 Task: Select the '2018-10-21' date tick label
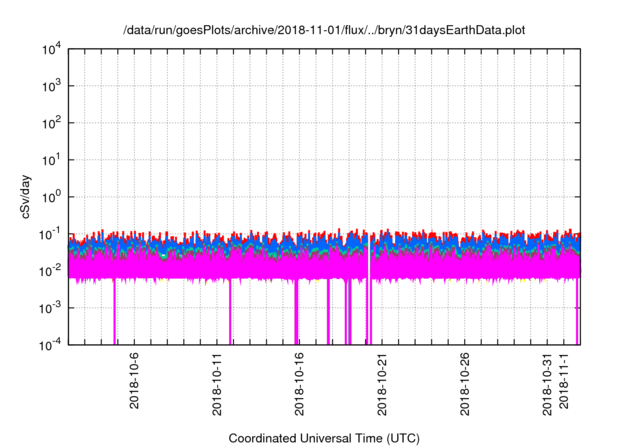382,384
